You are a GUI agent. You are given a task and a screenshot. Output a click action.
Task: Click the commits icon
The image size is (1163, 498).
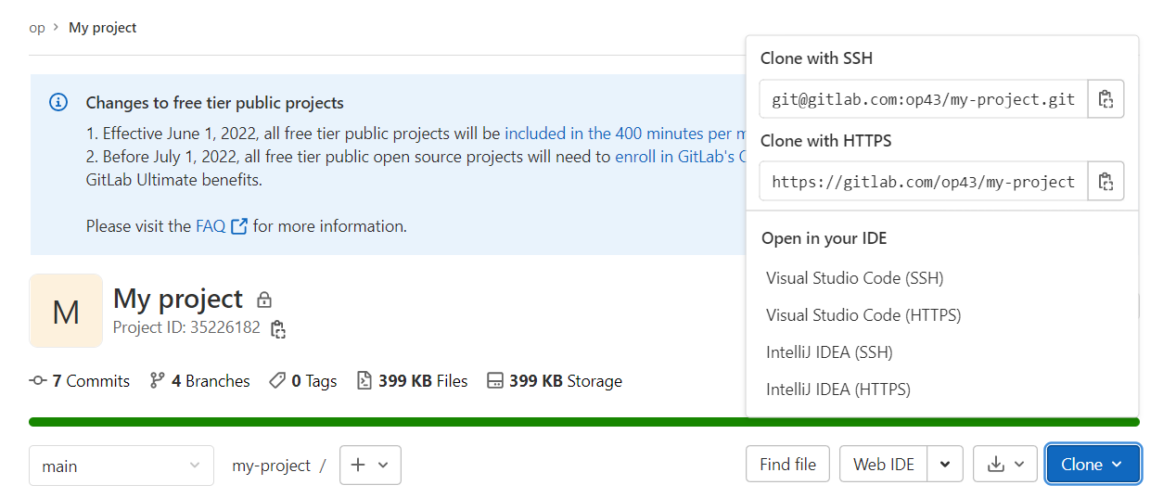(x=38, y=381)
